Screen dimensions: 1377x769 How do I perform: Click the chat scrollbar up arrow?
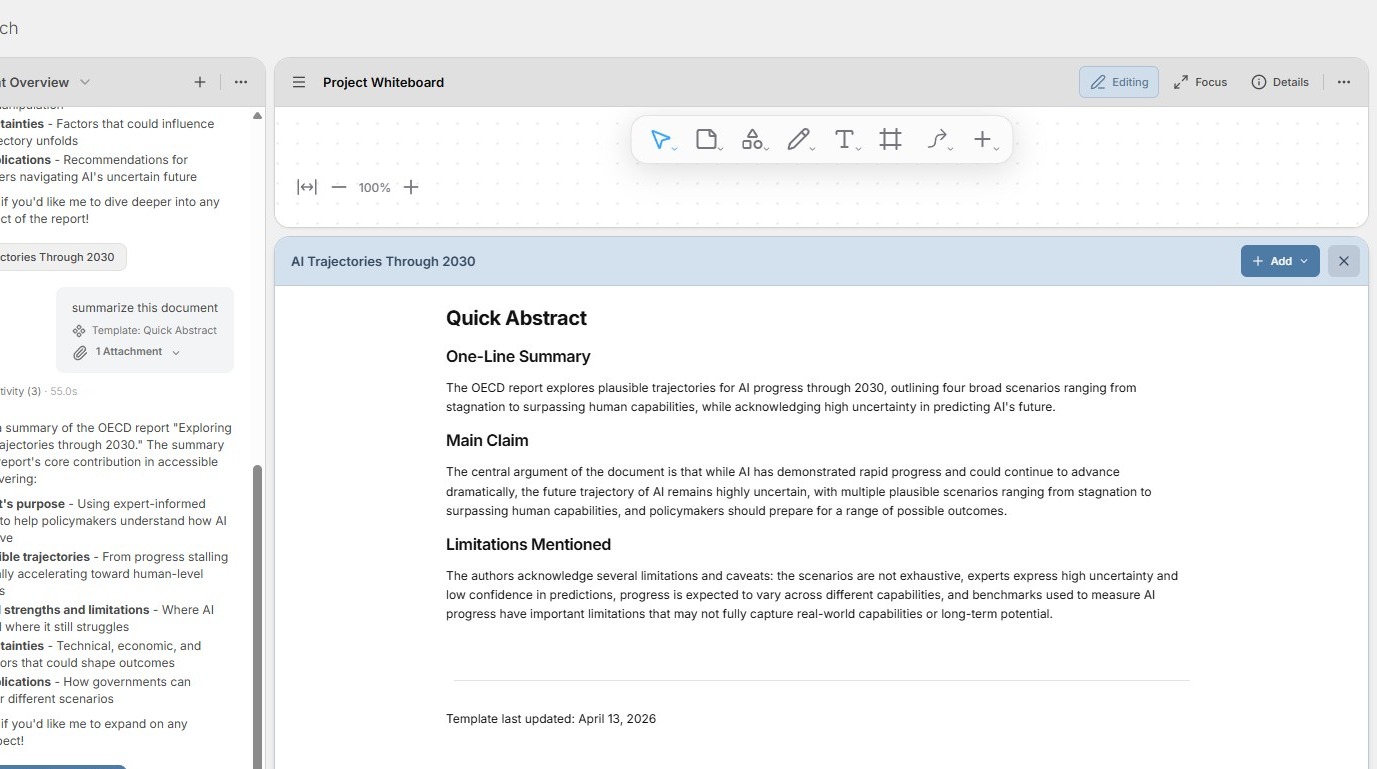pyautogui.click(x=257, y=116)
